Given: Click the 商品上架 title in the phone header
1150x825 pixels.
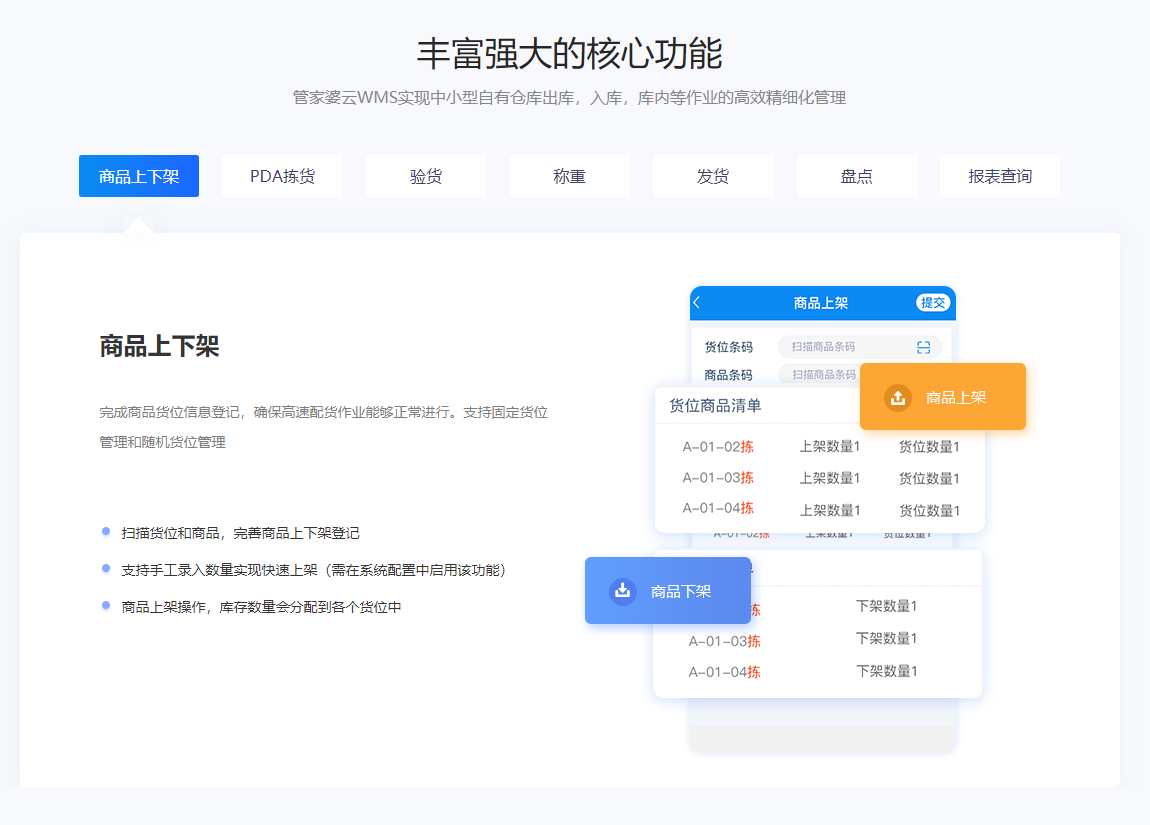Looking at the screenshot, I should (x=821, y=303).
